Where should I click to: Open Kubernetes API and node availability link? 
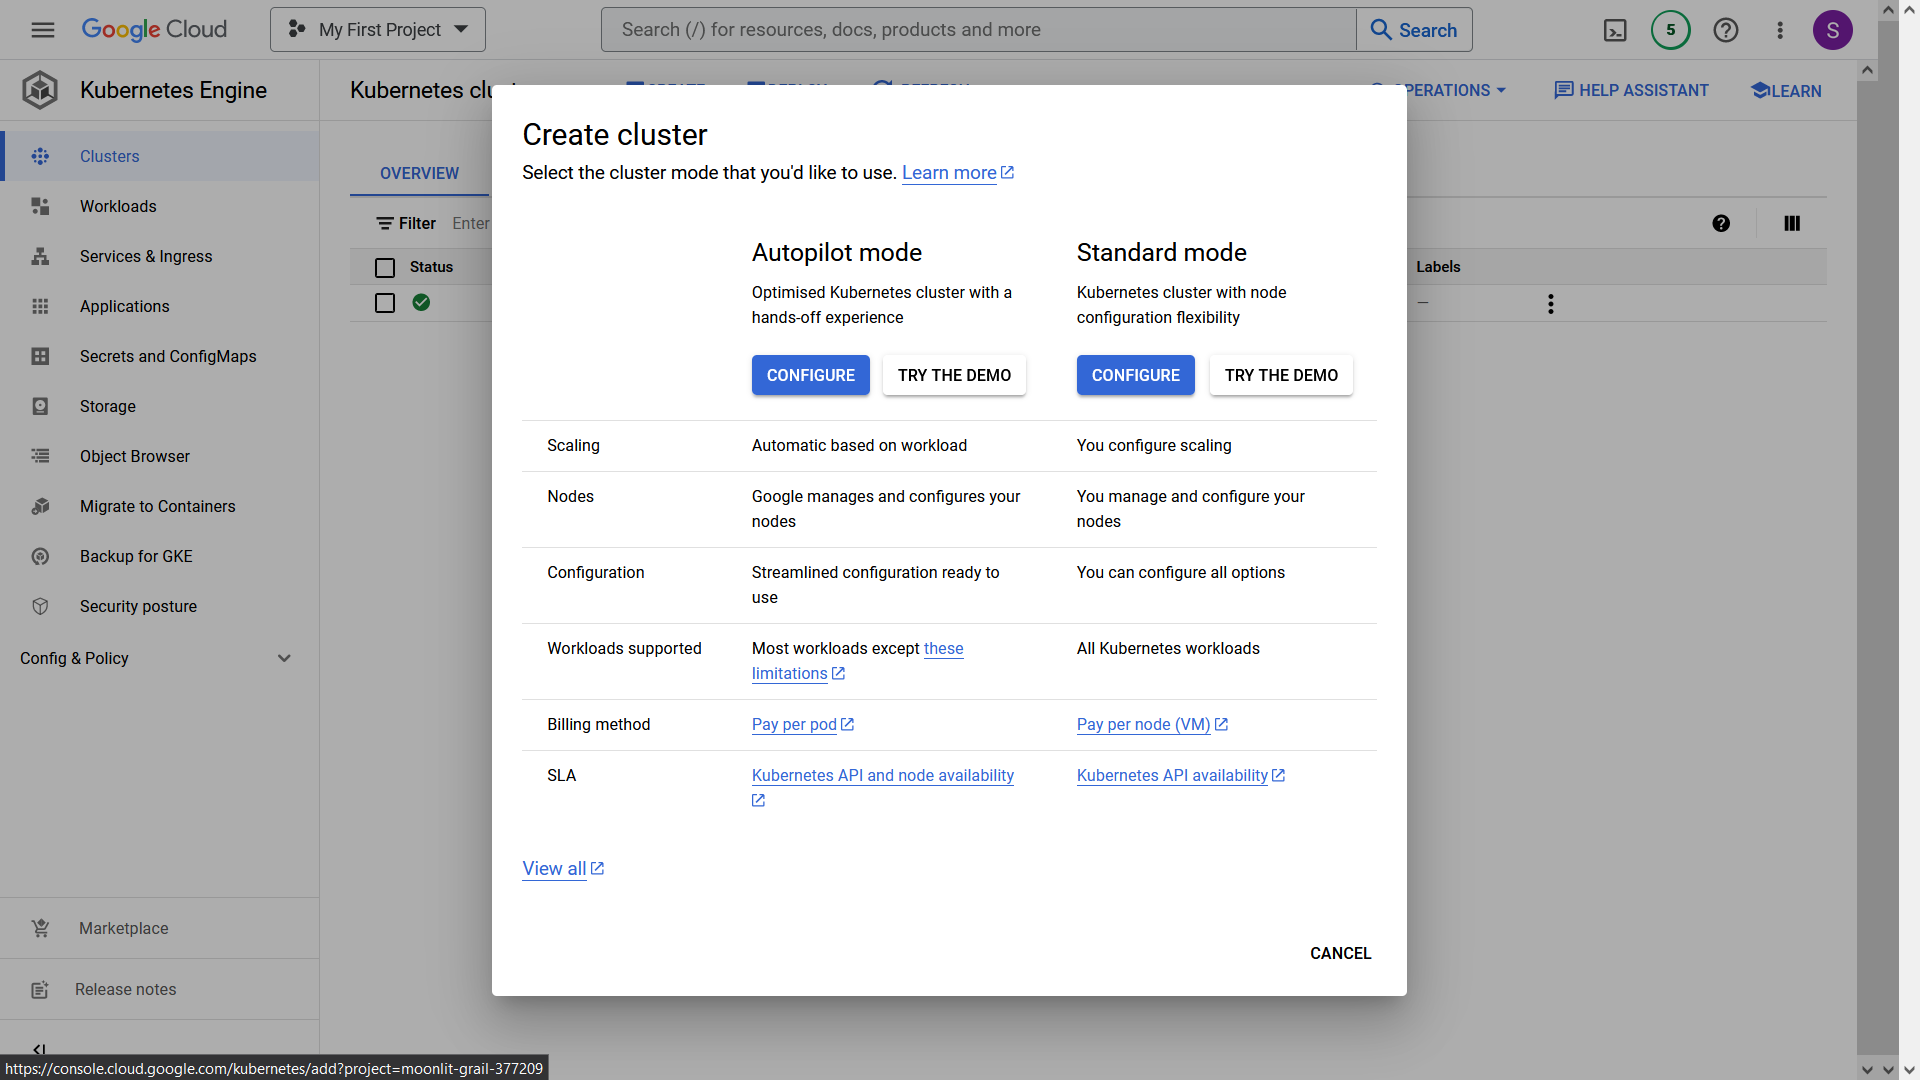pos(883,775)
